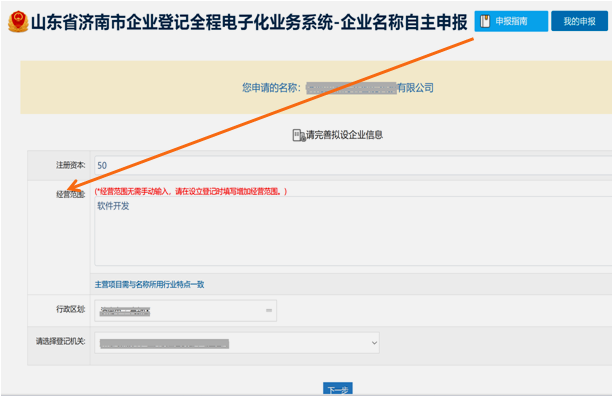Click the document icon beside 请完善拟设企业信息
The height and width of the screenshot is (397, 613).
299,135
